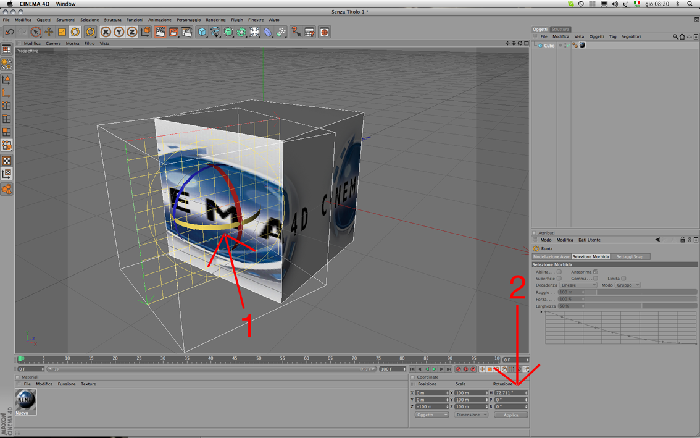Image resolution: width=700 pixels, height=438 pixels.
Task: Open the viewport Camera menu
Action: tap(53, 43)
